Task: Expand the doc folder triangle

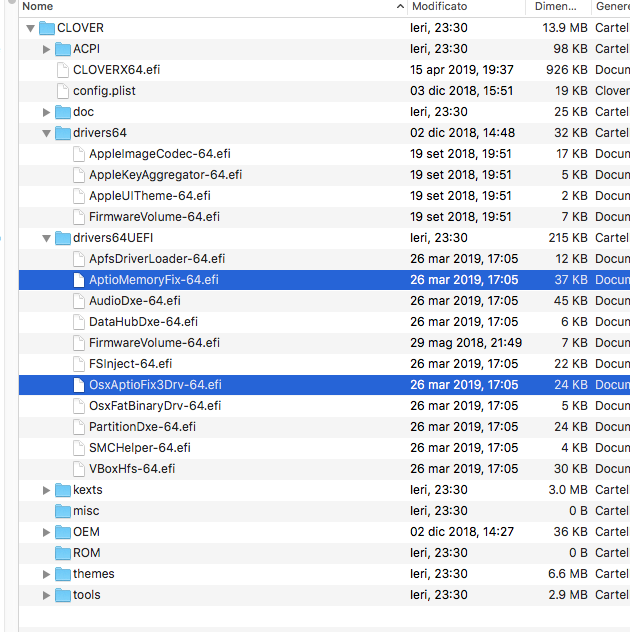Action: point(46,112)
